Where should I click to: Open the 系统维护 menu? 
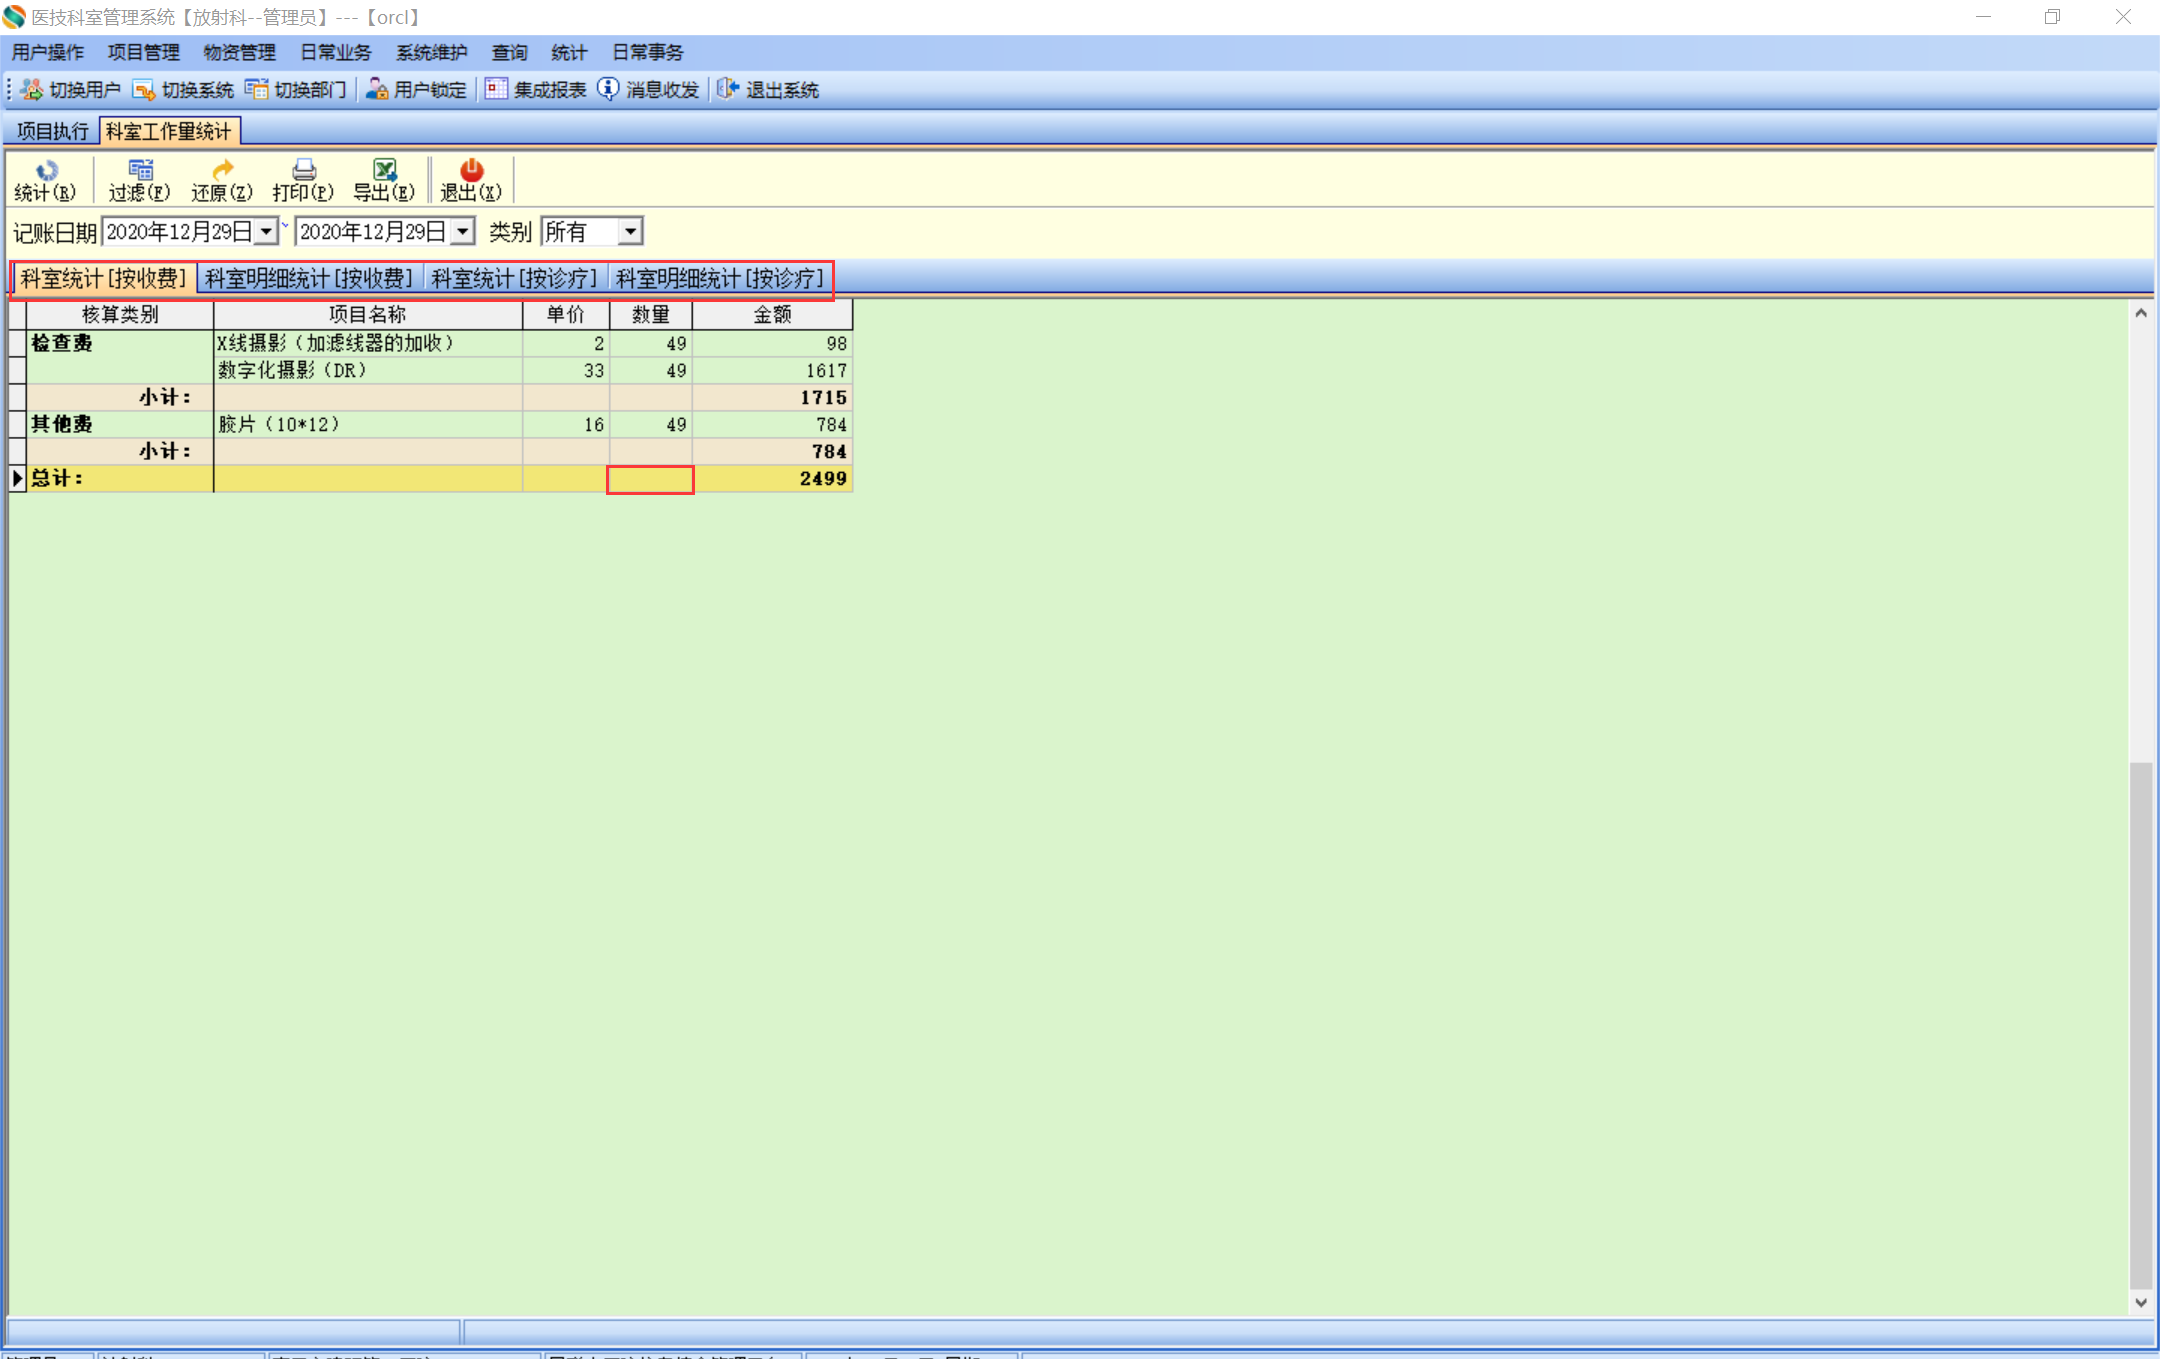pyautogui.click(x=431, y=52)
